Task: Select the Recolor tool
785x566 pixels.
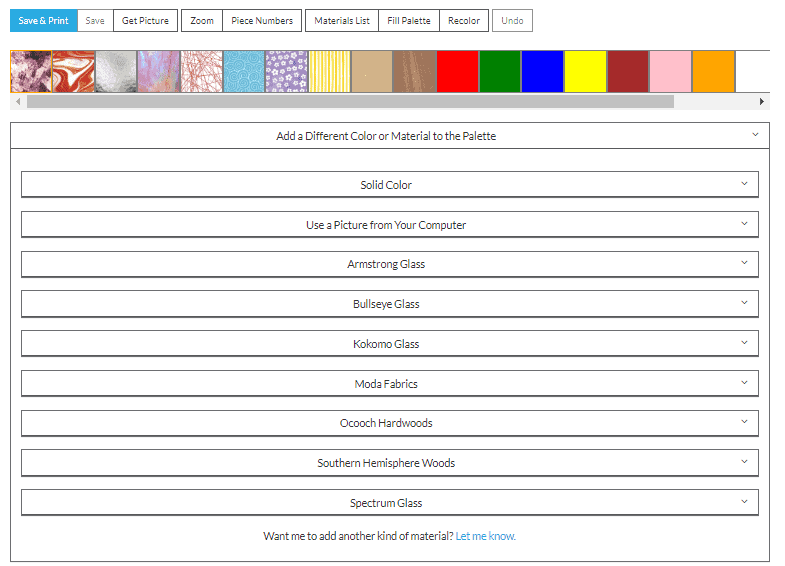Action: pyautogui.click(x=464, y=21)
